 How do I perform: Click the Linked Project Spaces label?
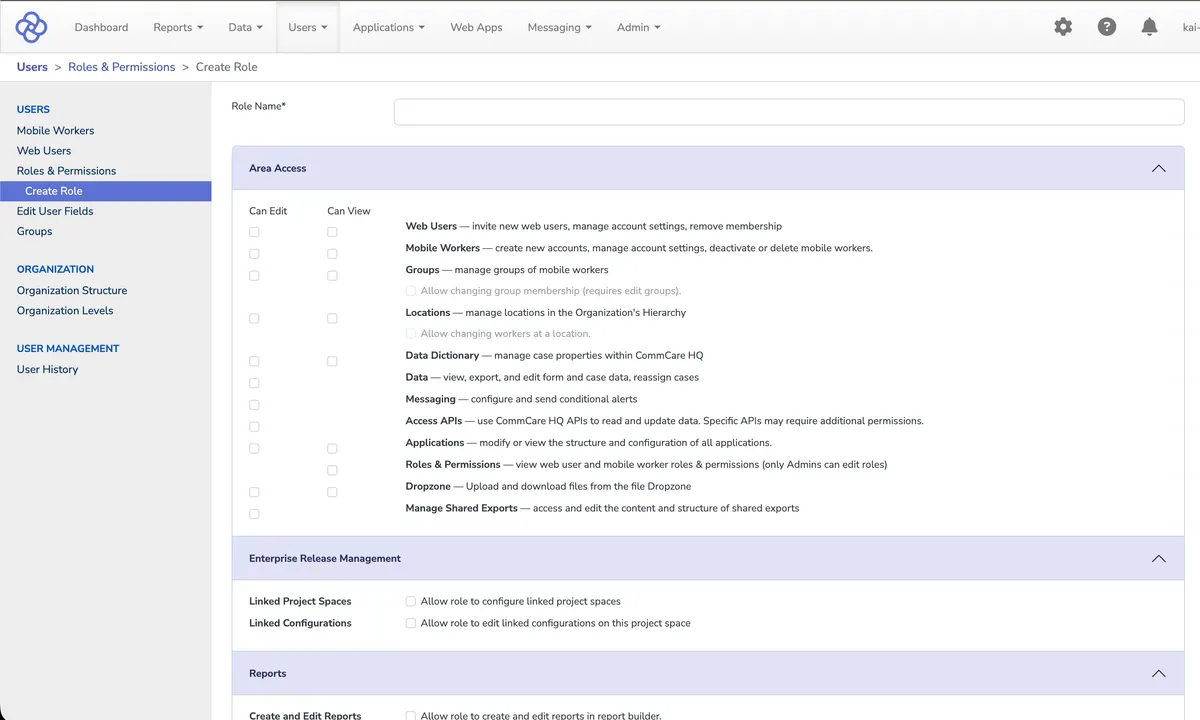coord(300,601)
